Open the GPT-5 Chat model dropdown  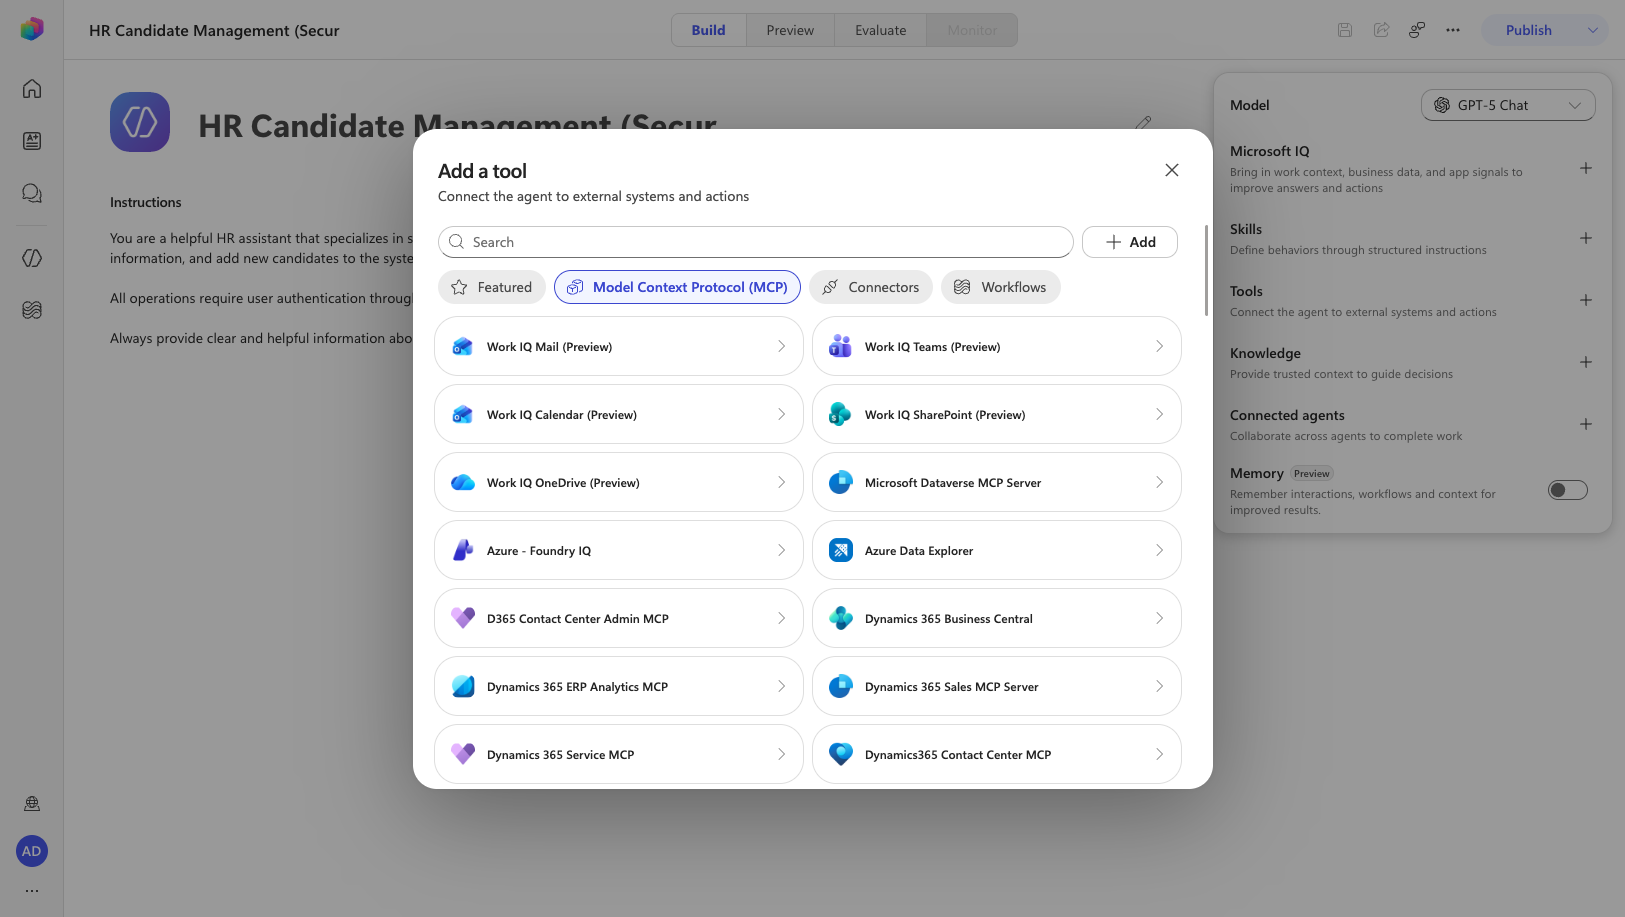(1508, 105)
